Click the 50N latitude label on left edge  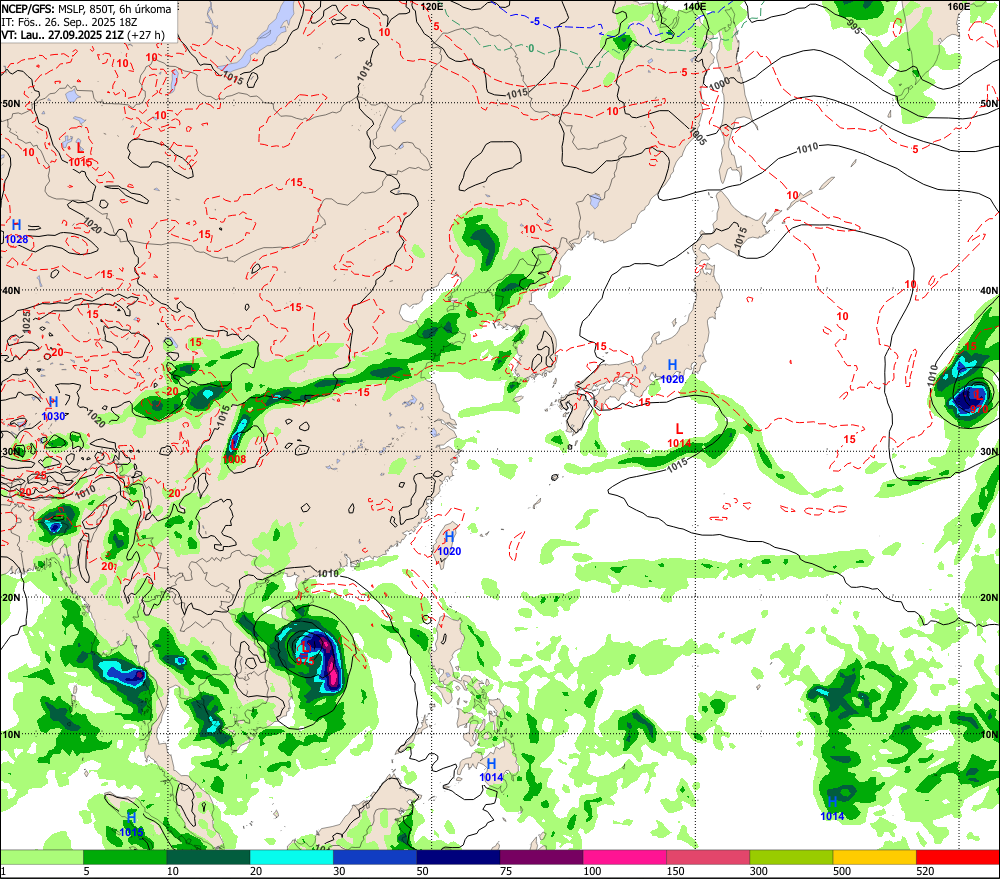pos(11,103)
